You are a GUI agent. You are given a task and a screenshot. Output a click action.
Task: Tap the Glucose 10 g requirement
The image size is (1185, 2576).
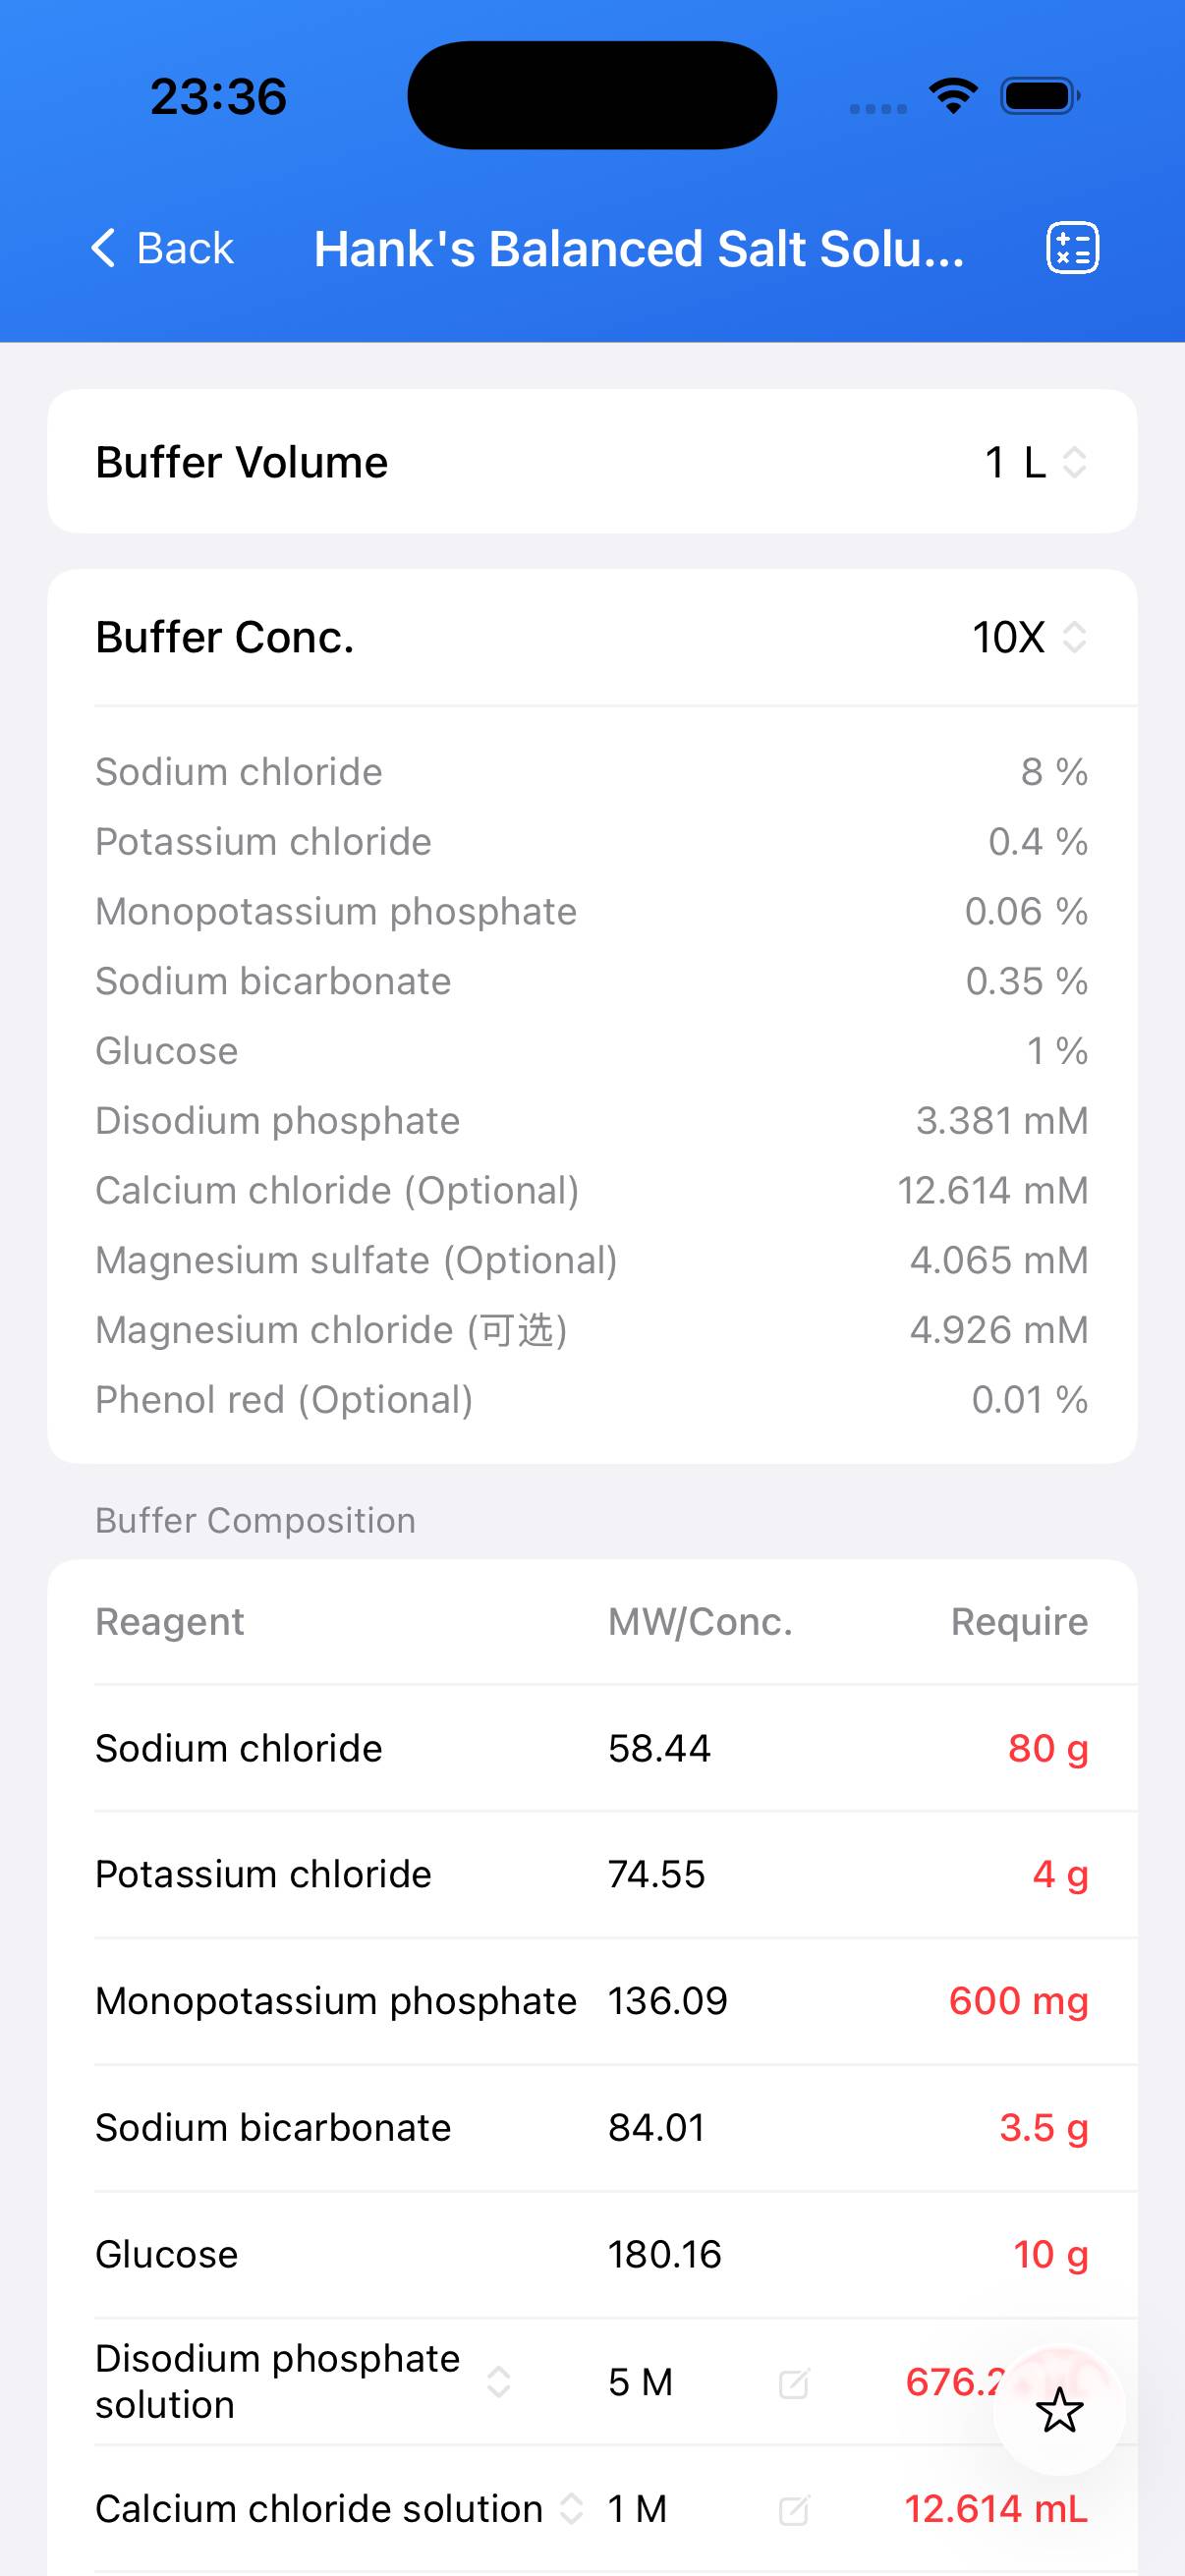coord(1050,2254)
